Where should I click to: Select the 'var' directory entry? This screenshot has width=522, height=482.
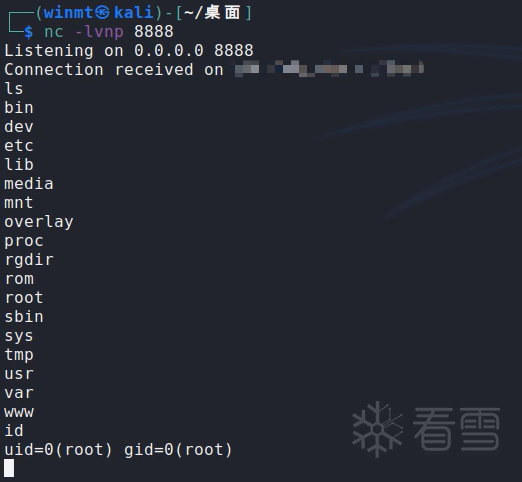click(19, 393)
